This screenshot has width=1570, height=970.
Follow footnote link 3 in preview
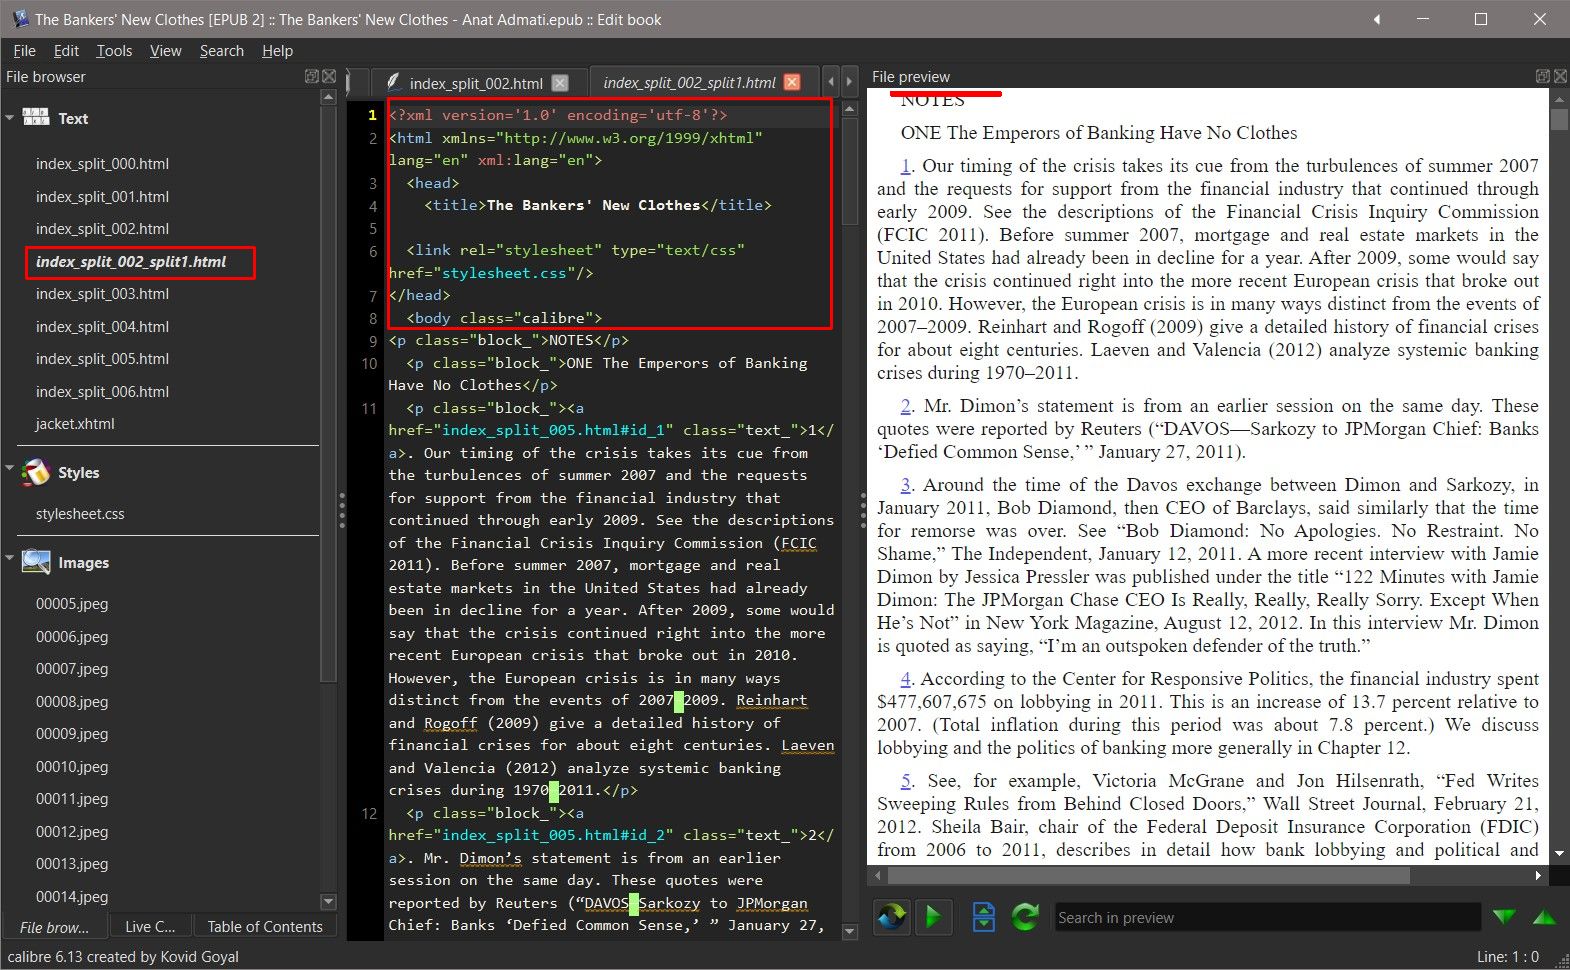pos(906,485)
